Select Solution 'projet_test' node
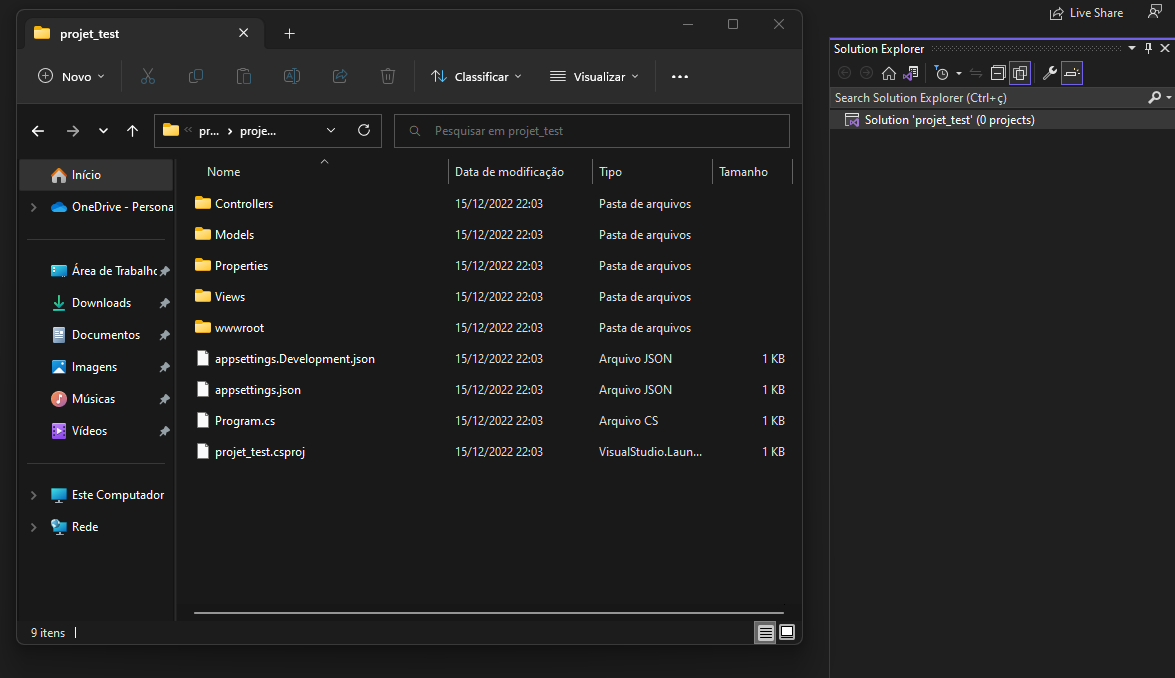This screenshot has height=678, width=1175. pyautogui.click(x=949, y=120)
